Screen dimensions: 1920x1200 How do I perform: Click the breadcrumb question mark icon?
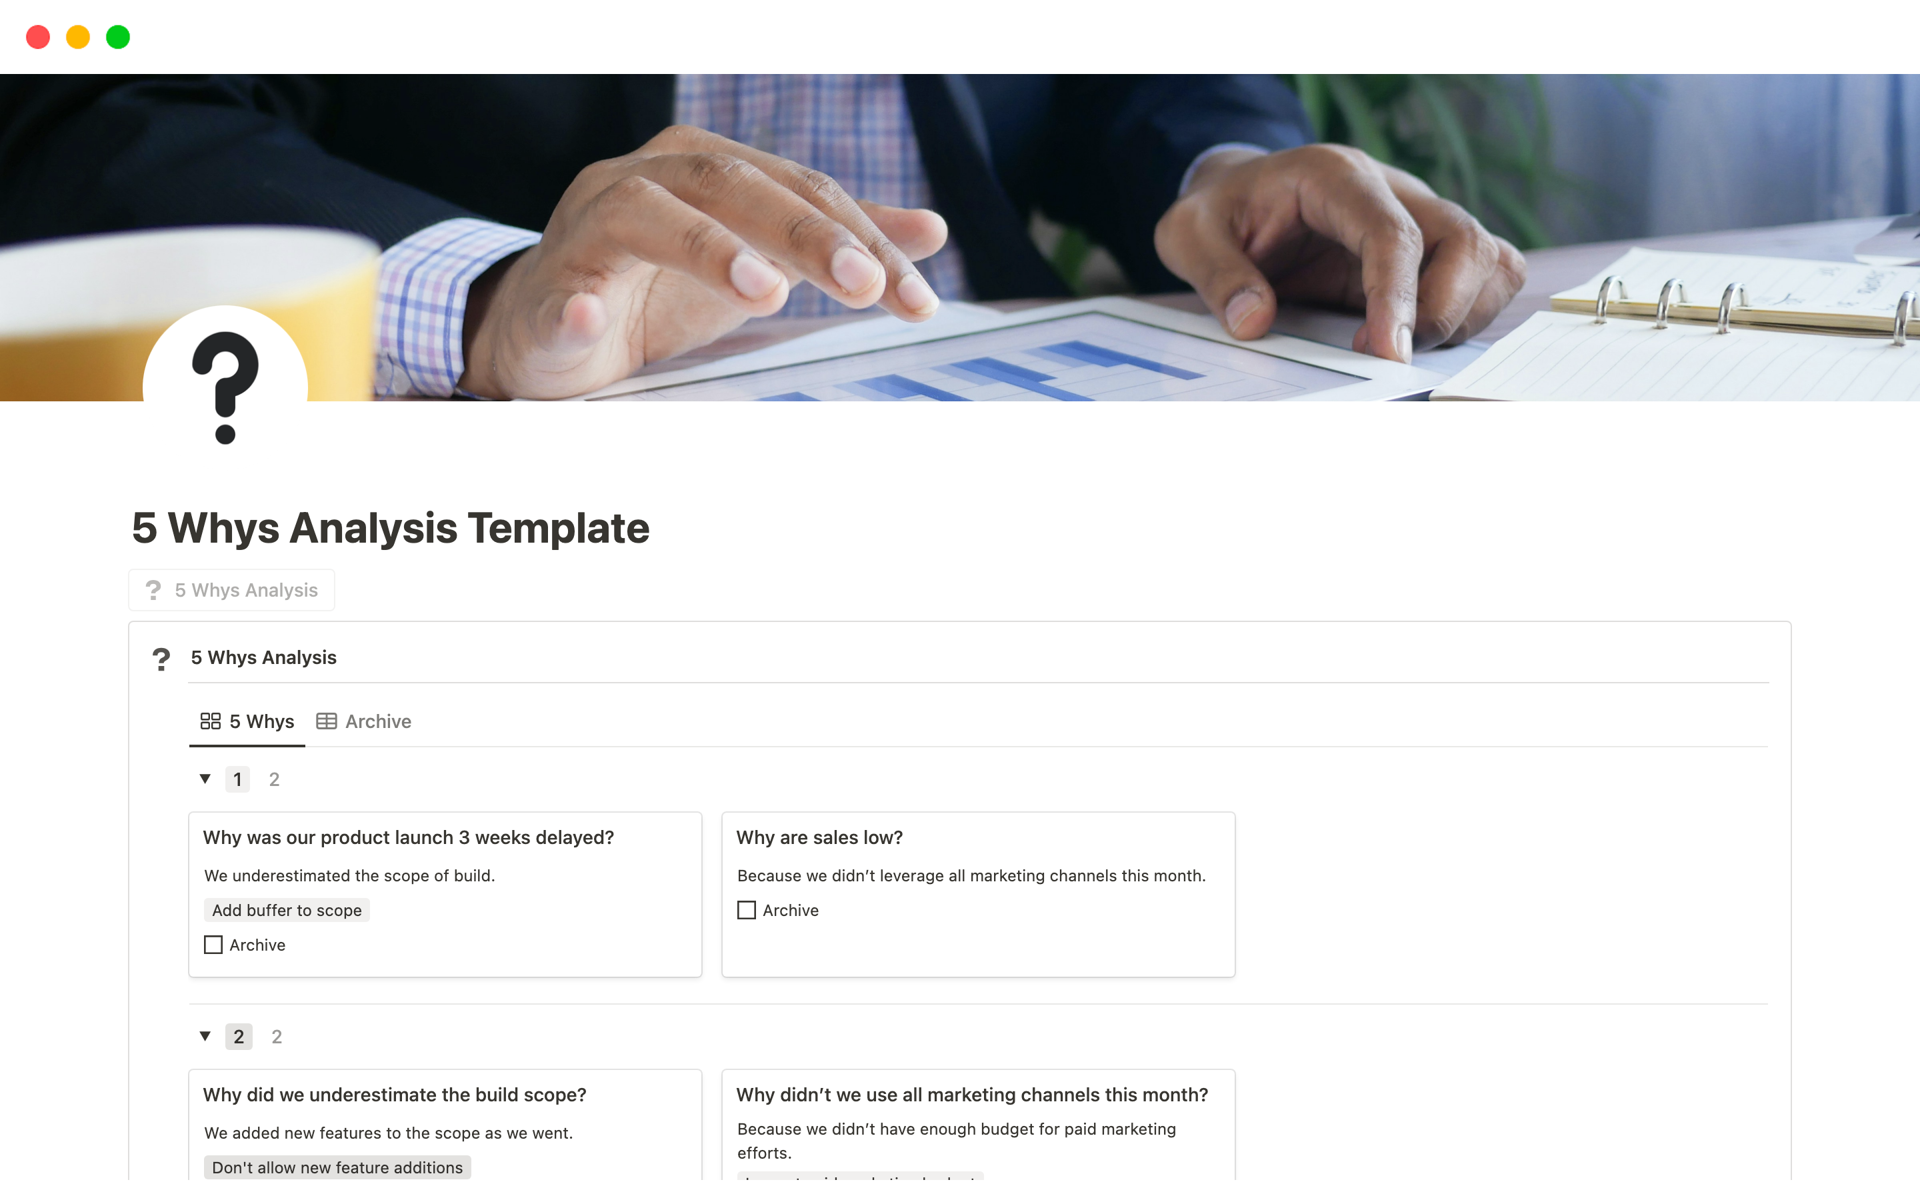pos(153,589)
